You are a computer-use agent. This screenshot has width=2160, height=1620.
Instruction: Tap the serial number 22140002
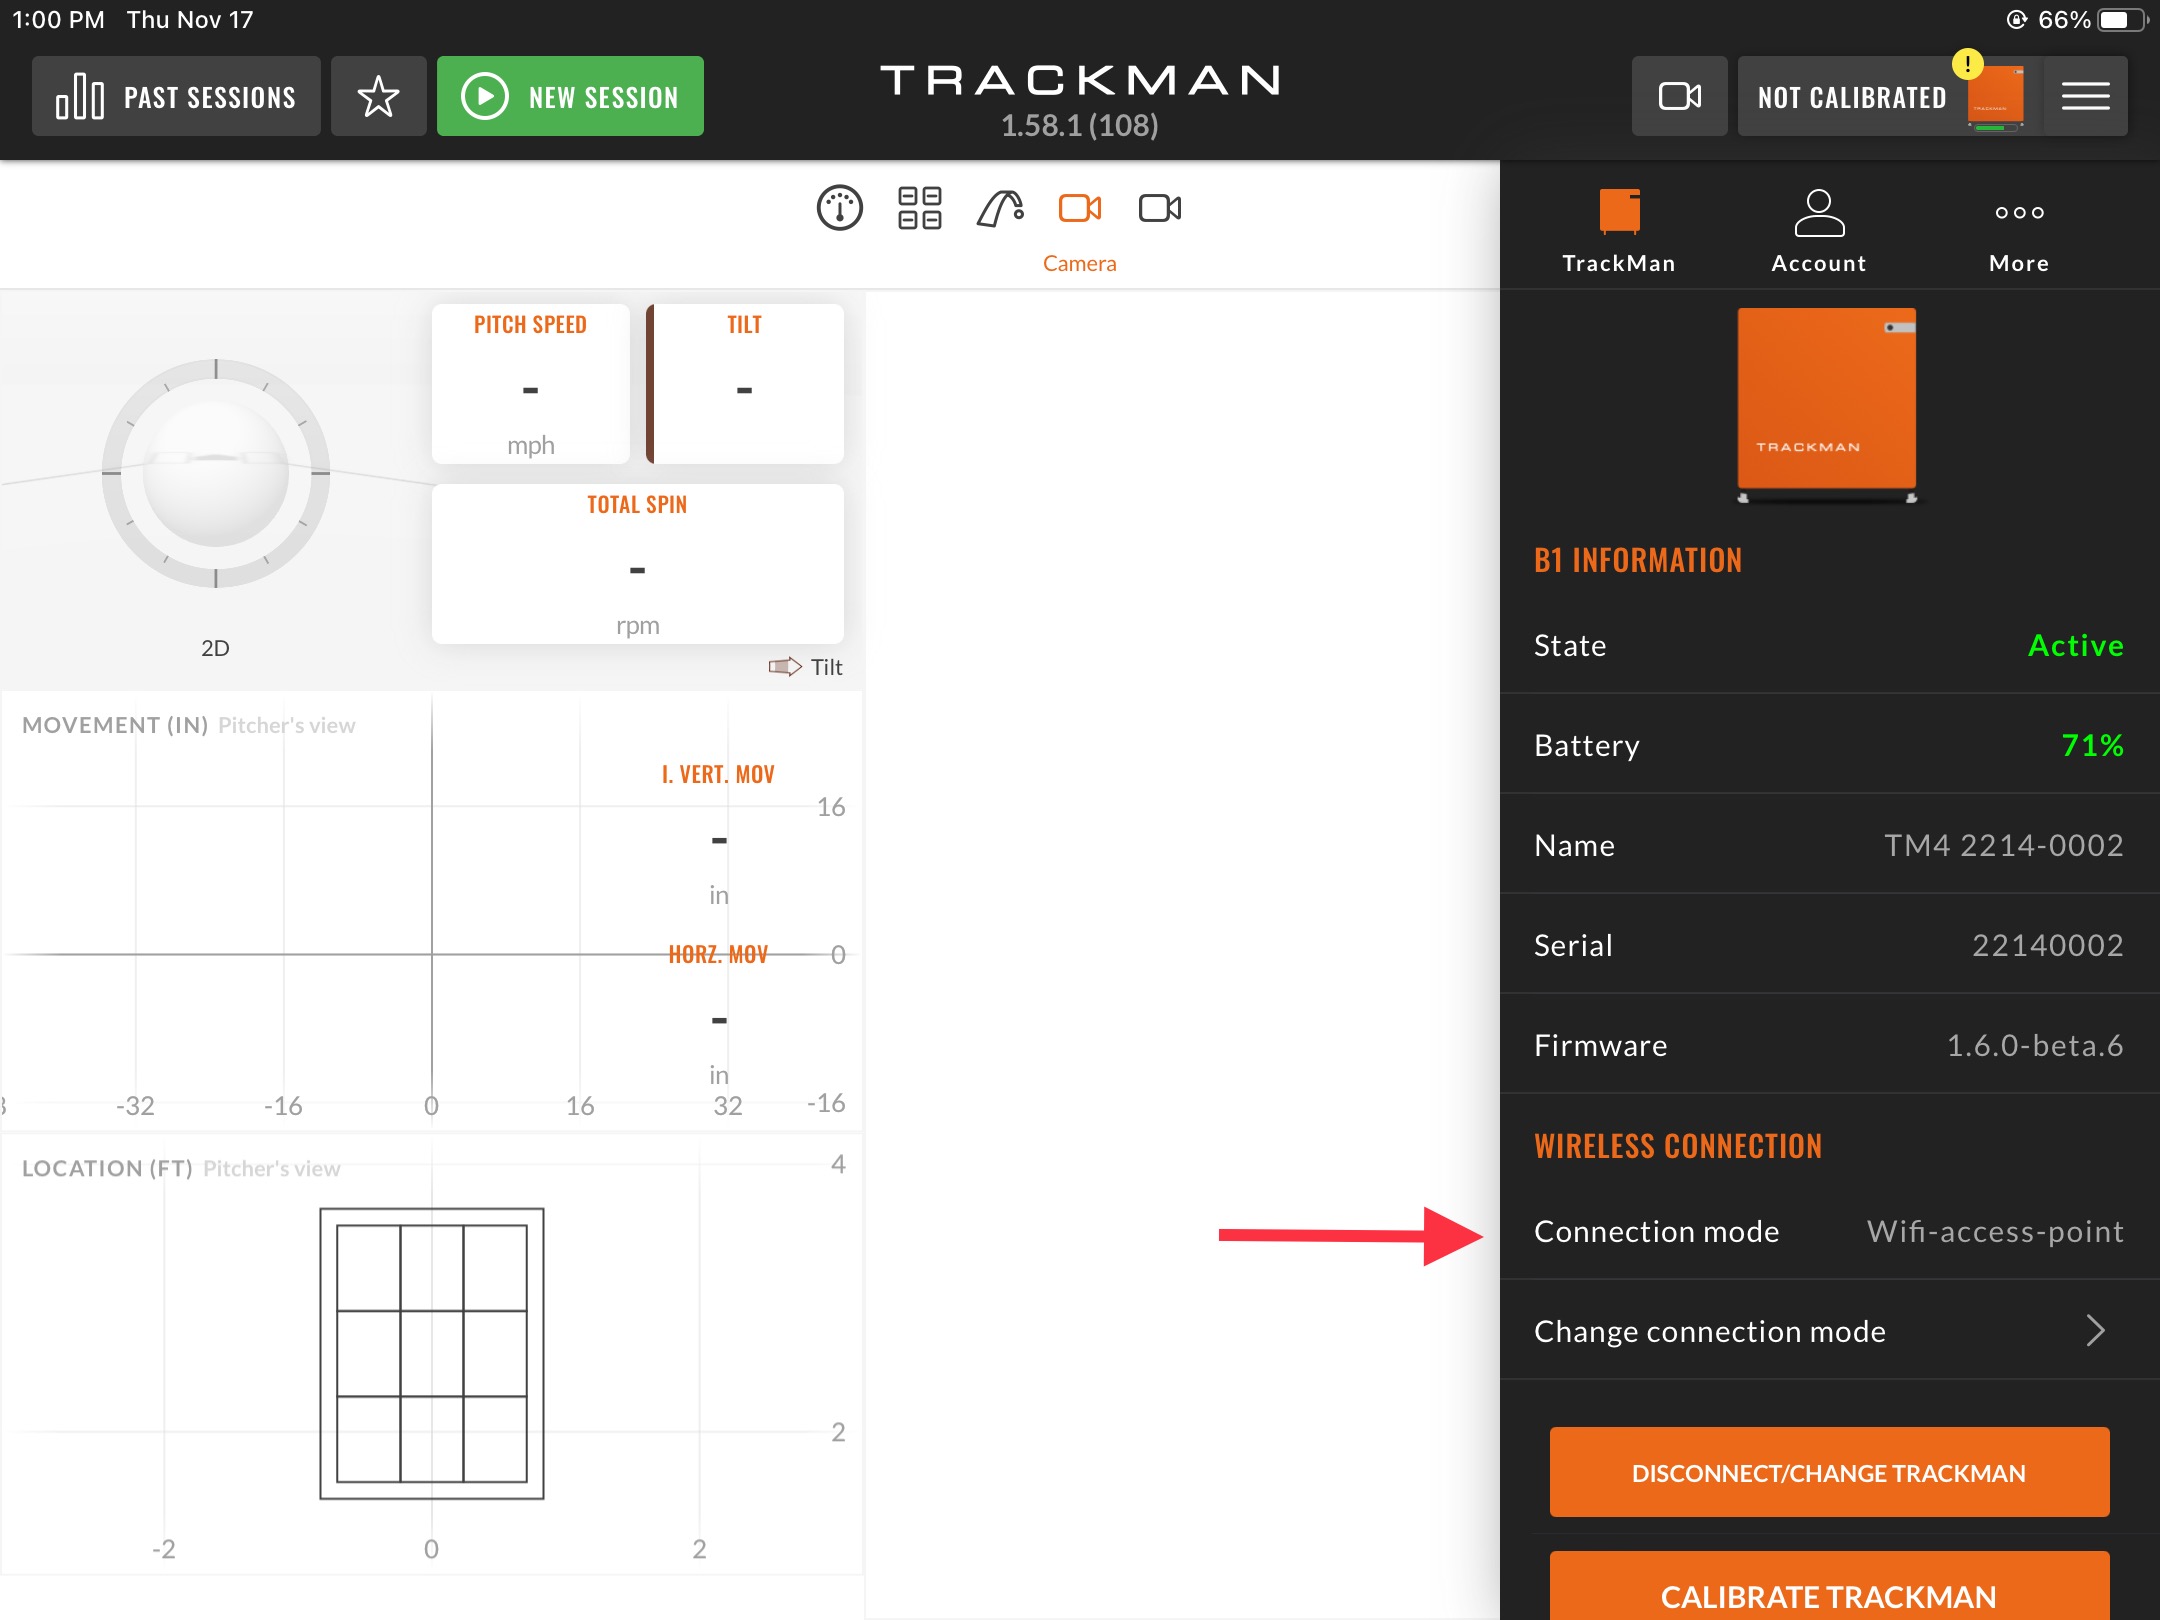[x=2047, y=945]
